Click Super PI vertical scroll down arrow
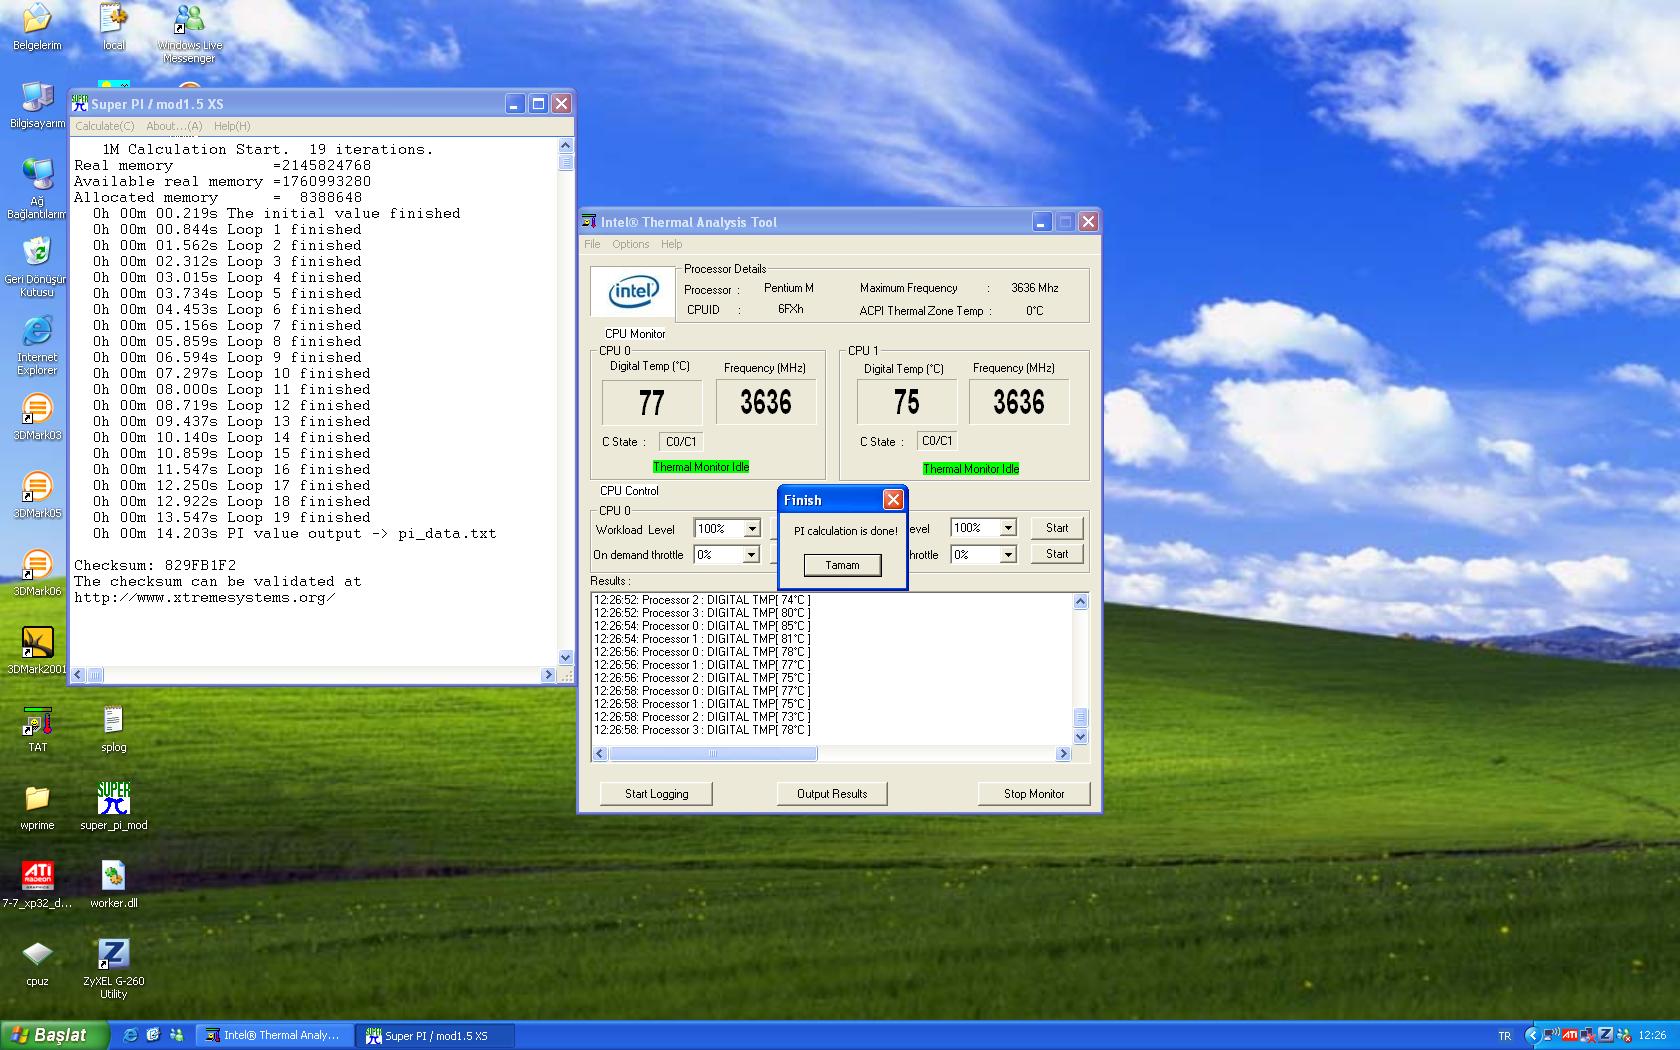 (x=566, y=658)
